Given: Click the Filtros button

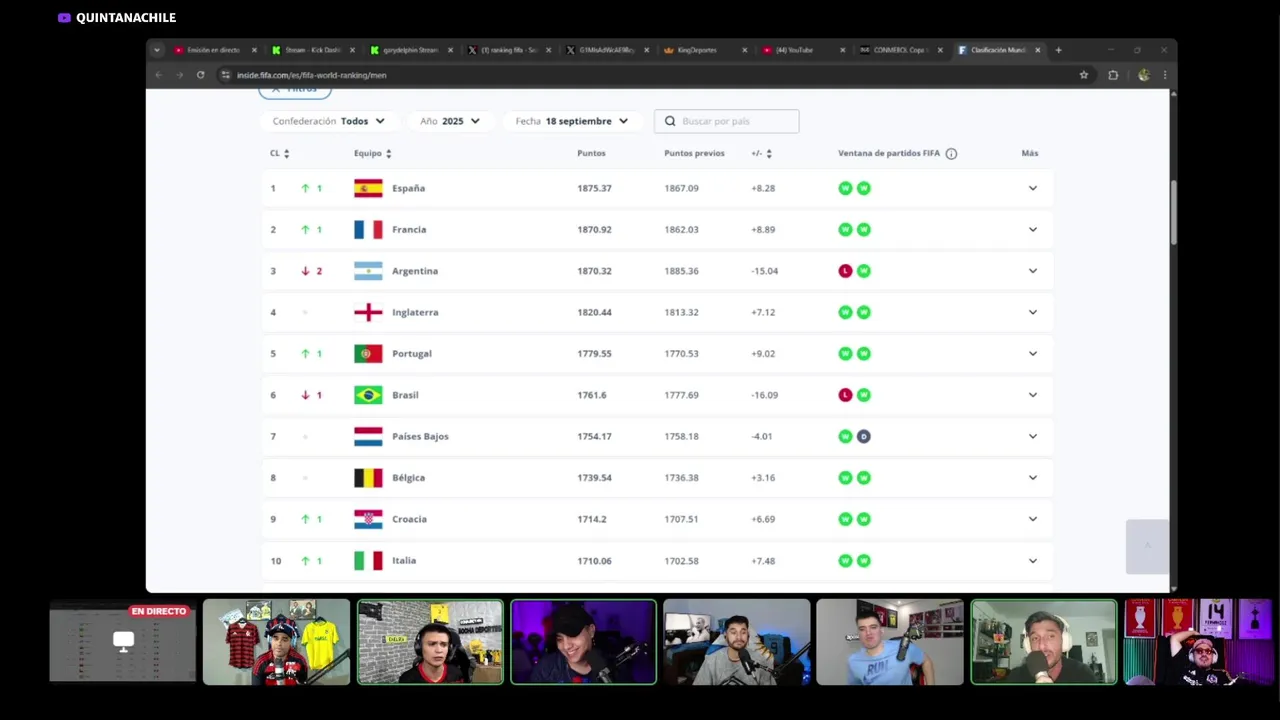Looking at the screenshot, I should pyautogui.click(x=295, y=90).
